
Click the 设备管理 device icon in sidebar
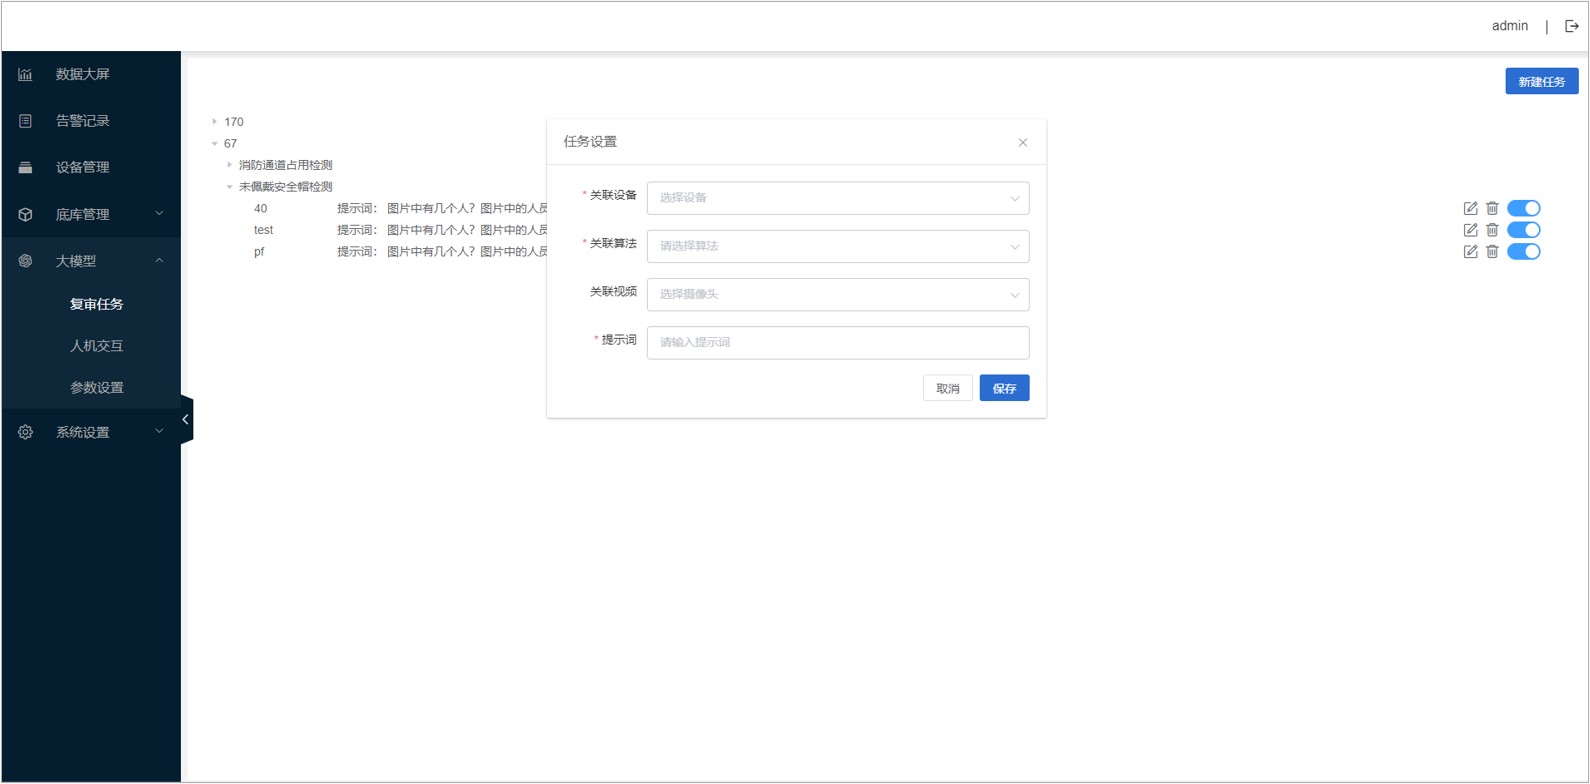click(25, 167)
